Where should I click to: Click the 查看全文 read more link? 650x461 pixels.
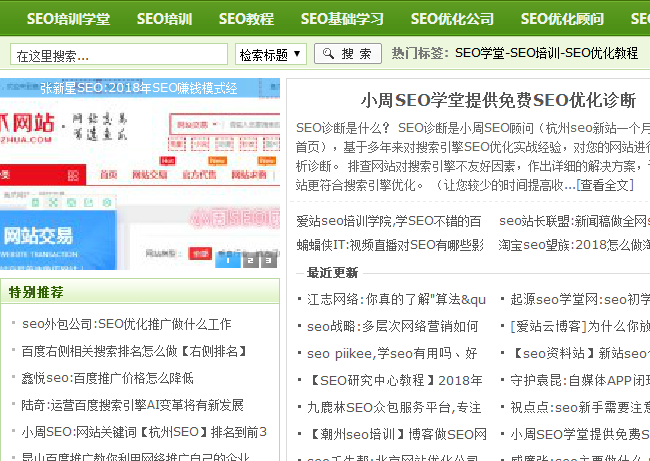pyautogui.click(x=605, y=185)
